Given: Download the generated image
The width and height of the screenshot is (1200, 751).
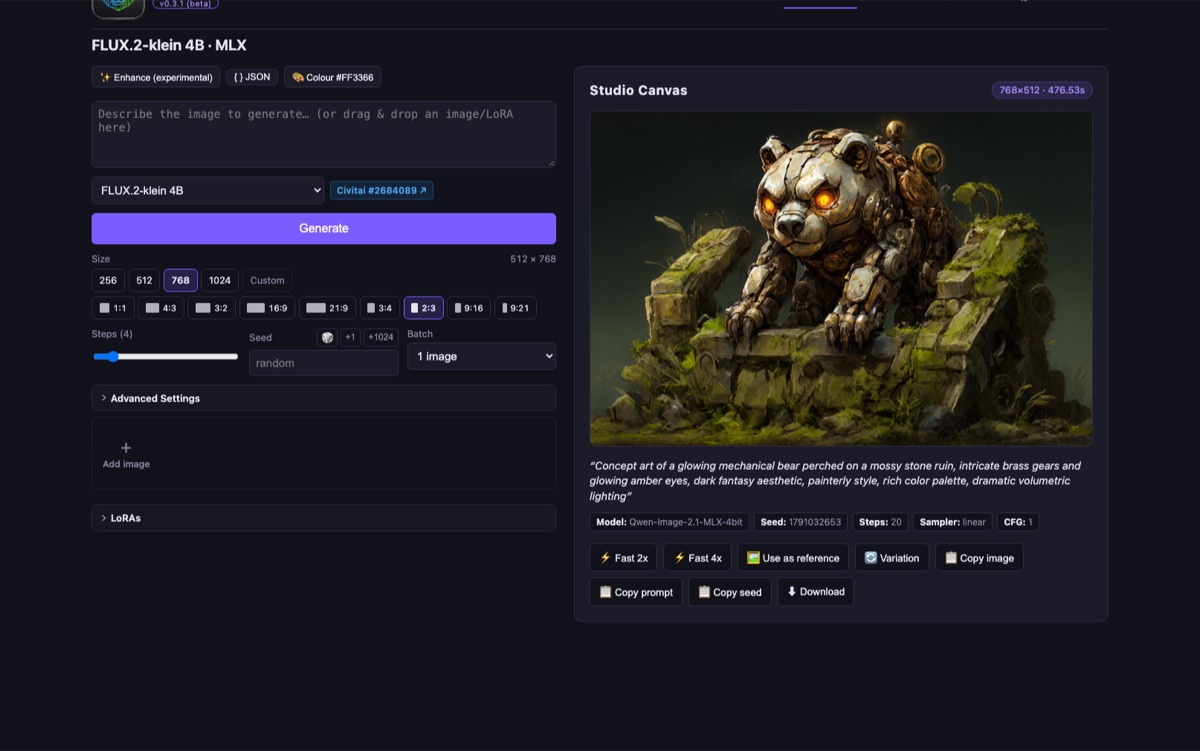Looking at the screenshot, I should 815,592.
